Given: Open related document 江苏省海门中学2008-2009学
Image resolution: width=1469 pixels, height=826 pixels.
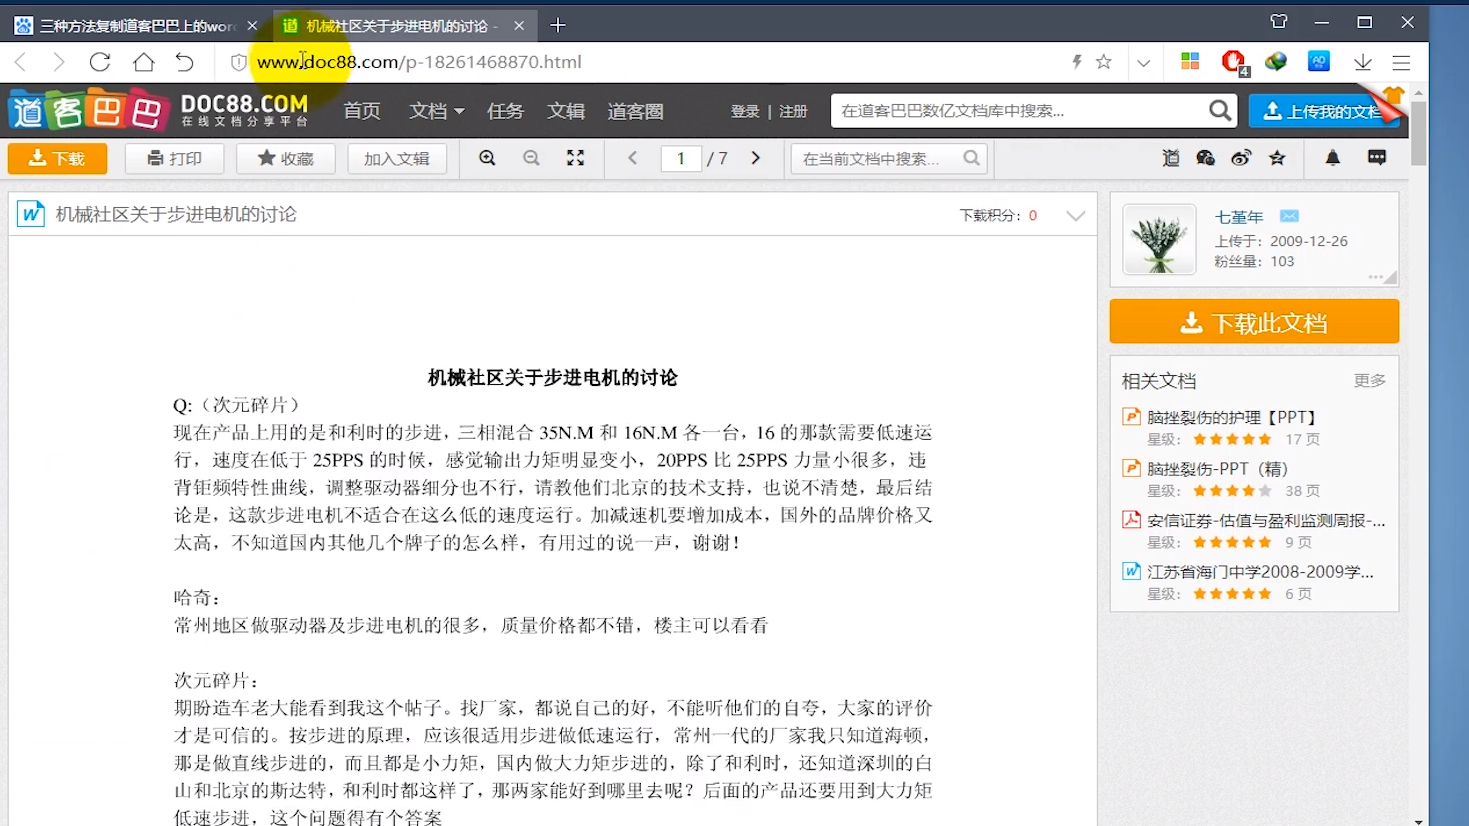Looking at the screenshot, I should [x=1260, y=572].
